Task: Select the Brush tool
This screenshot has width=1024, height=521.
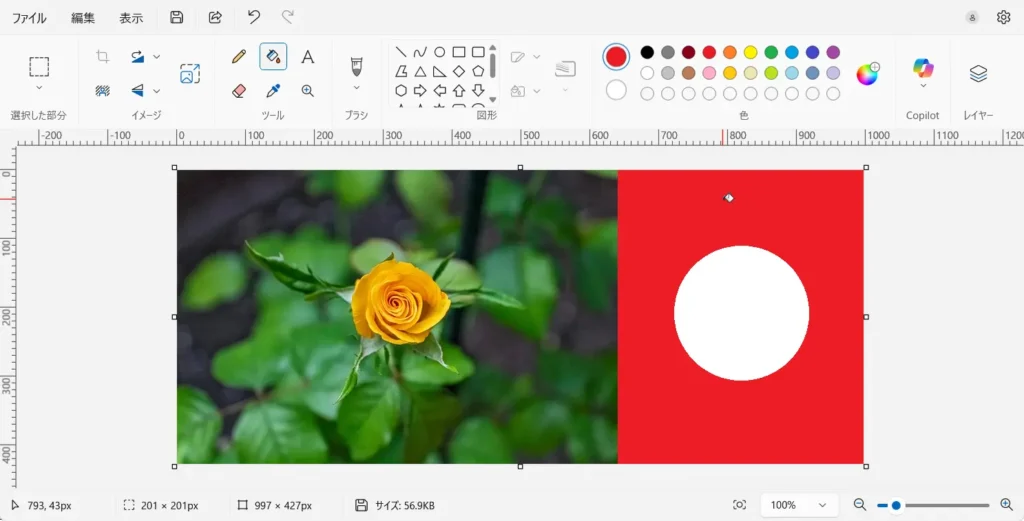Action: pyautogui.click(x=357, y=65)
